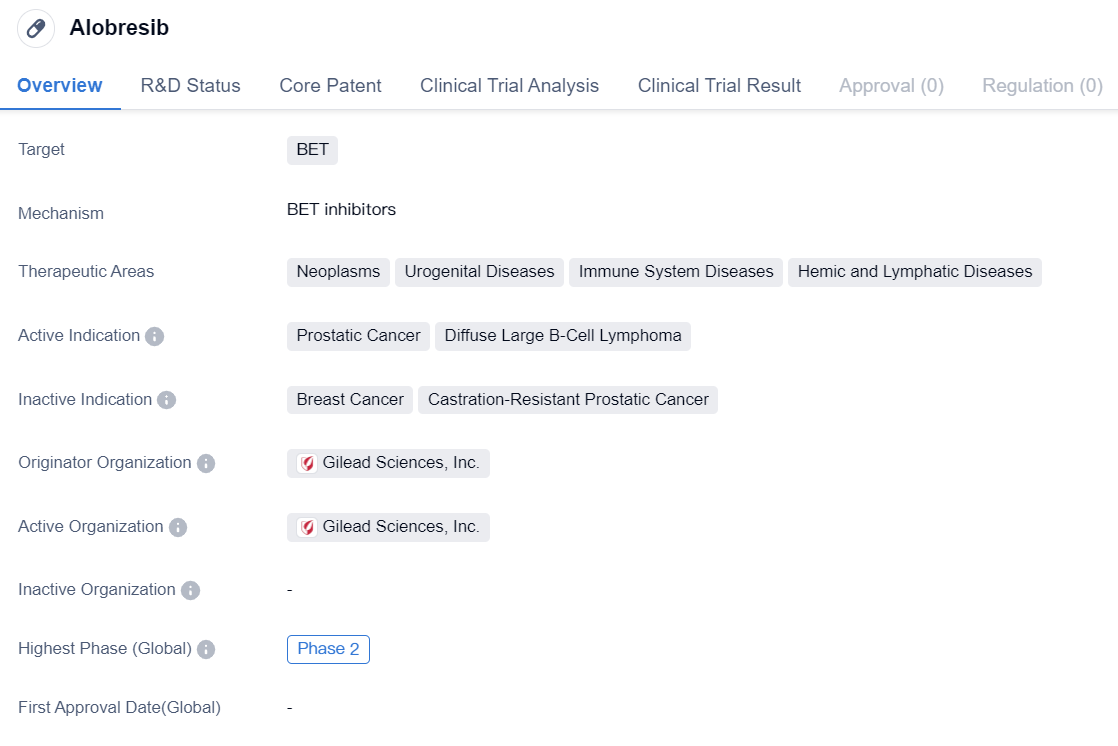Click info icon next to Originator Organization

click(x=205, y=464)
